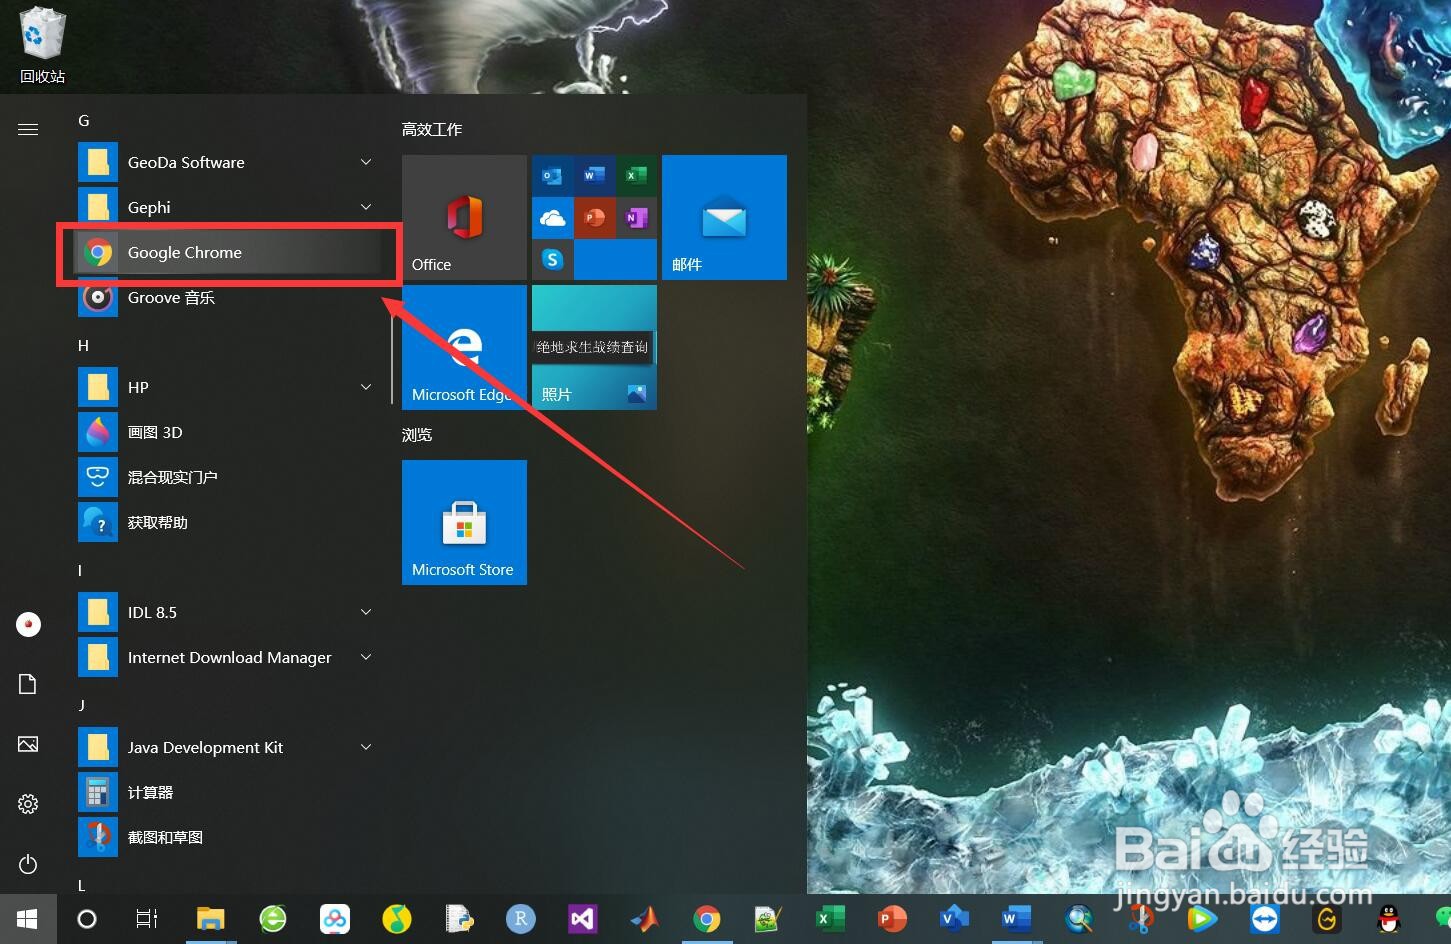Image resolution: width=1451 pixels, height=944 pixels.
Task: Open the small OneDrive tile
Action: pyautogui.click(x=552, y=217)
